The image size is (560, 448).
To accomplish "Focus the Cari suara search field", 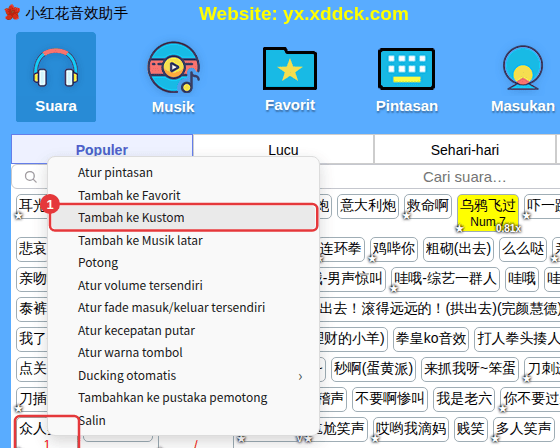I will 464,177.
